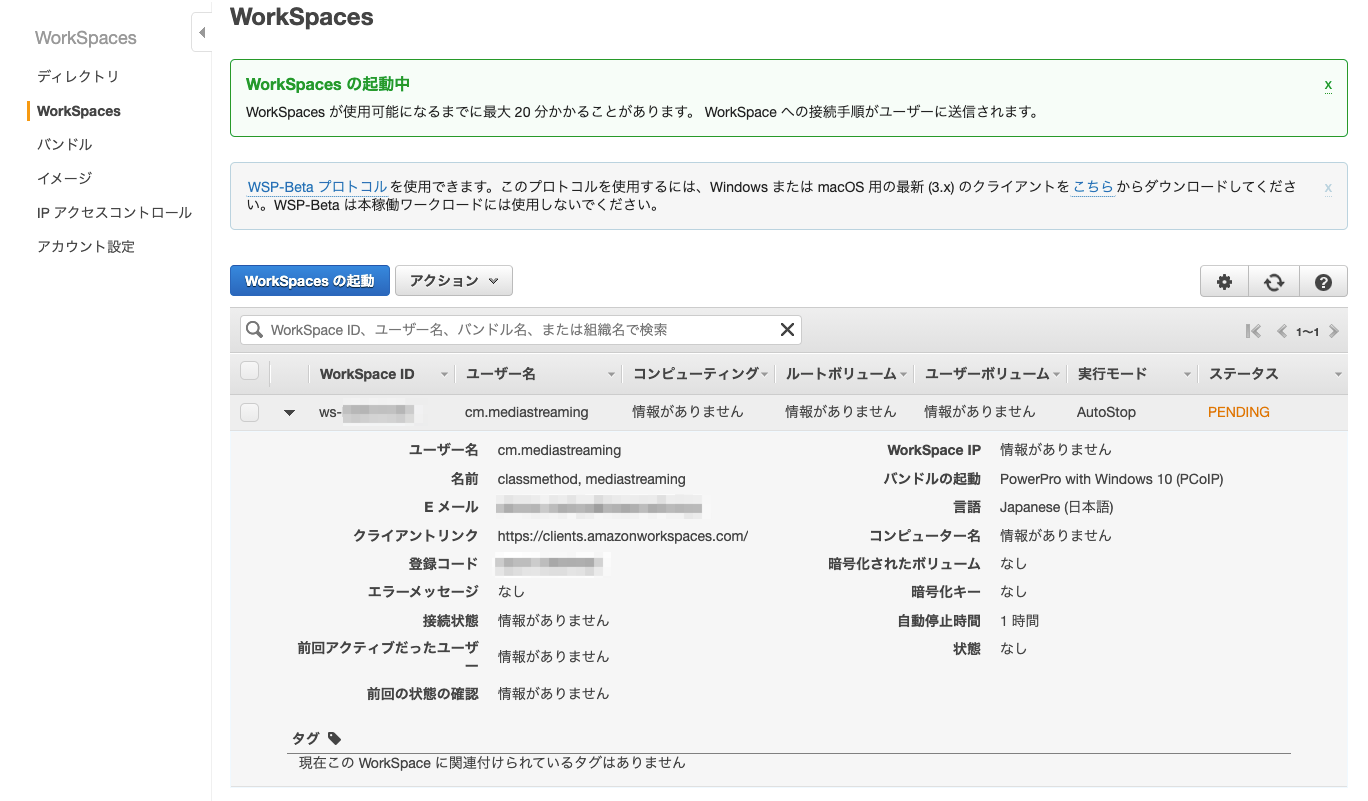Open IP アクセスコントロール in sidebar
The width and height of the screenshot is (1368, 801).
click(114, 212)
